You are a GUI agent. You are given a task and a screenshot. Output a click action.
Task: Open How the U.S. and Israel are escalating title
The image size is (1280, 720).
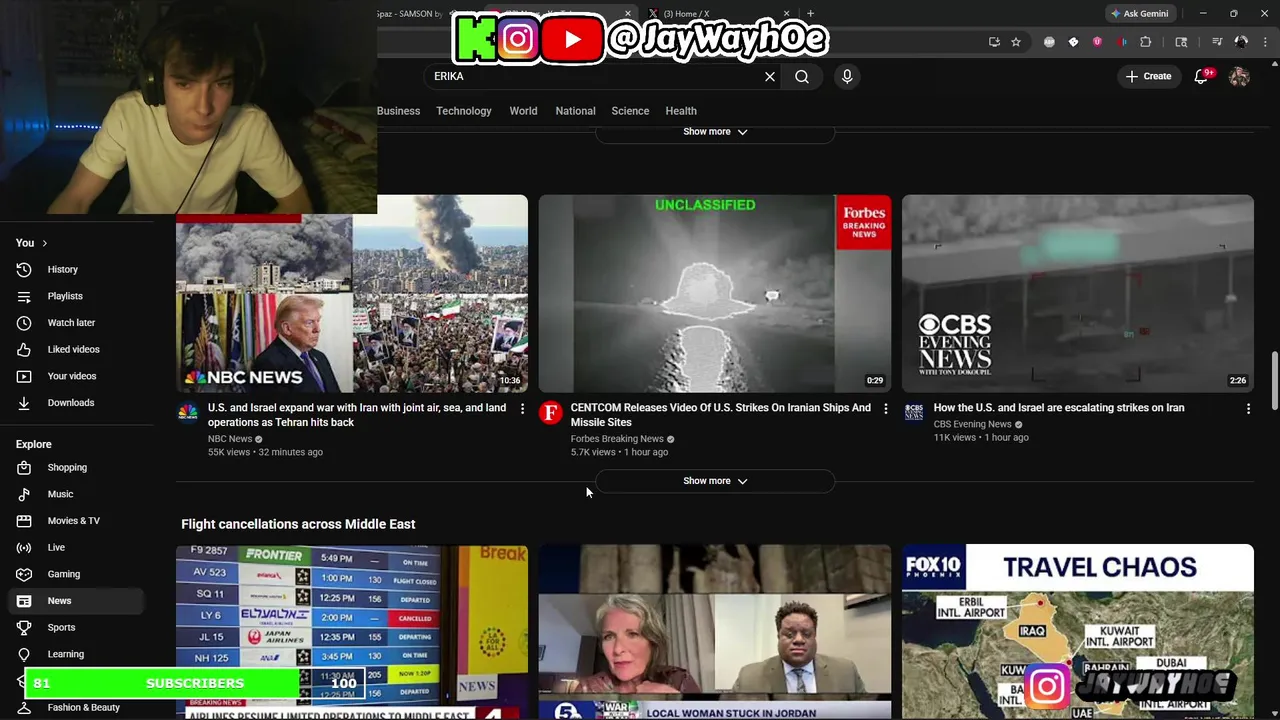1059,408
